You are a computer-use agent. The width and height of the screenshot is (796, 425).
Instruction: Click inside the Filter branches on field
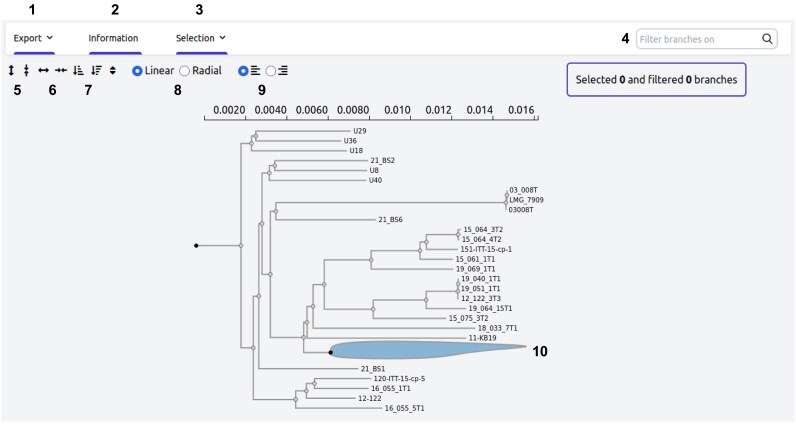point(698,39)
